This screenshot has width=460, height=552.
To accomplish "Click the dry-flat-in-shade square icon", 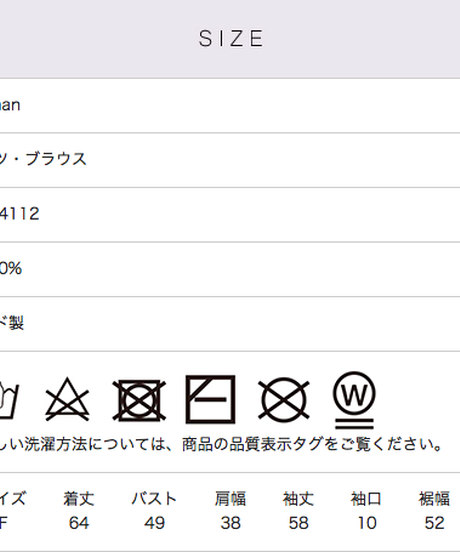I will [210, 399].
